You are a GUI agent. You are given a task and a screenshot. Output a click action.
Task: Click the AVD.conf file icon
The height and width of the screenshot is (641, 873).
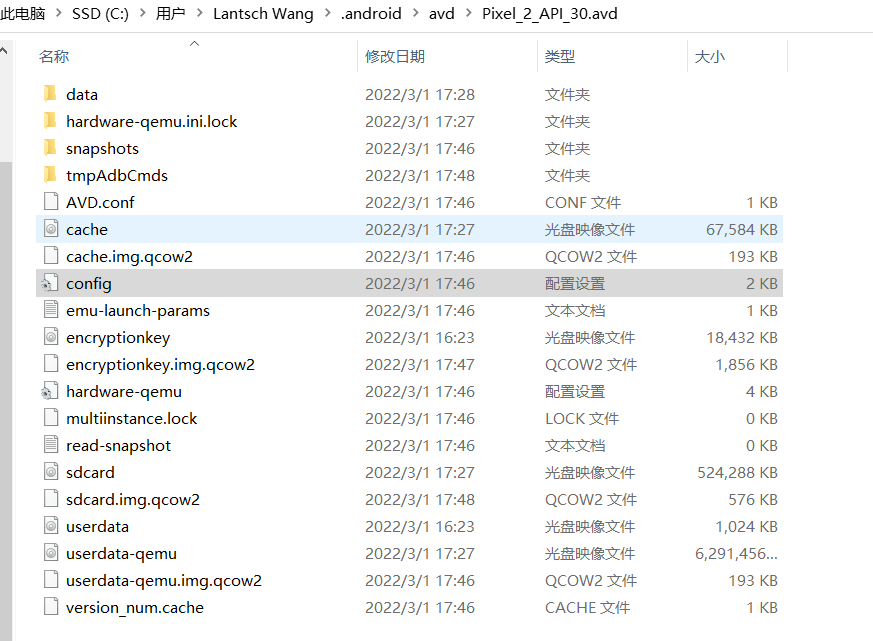52,202
